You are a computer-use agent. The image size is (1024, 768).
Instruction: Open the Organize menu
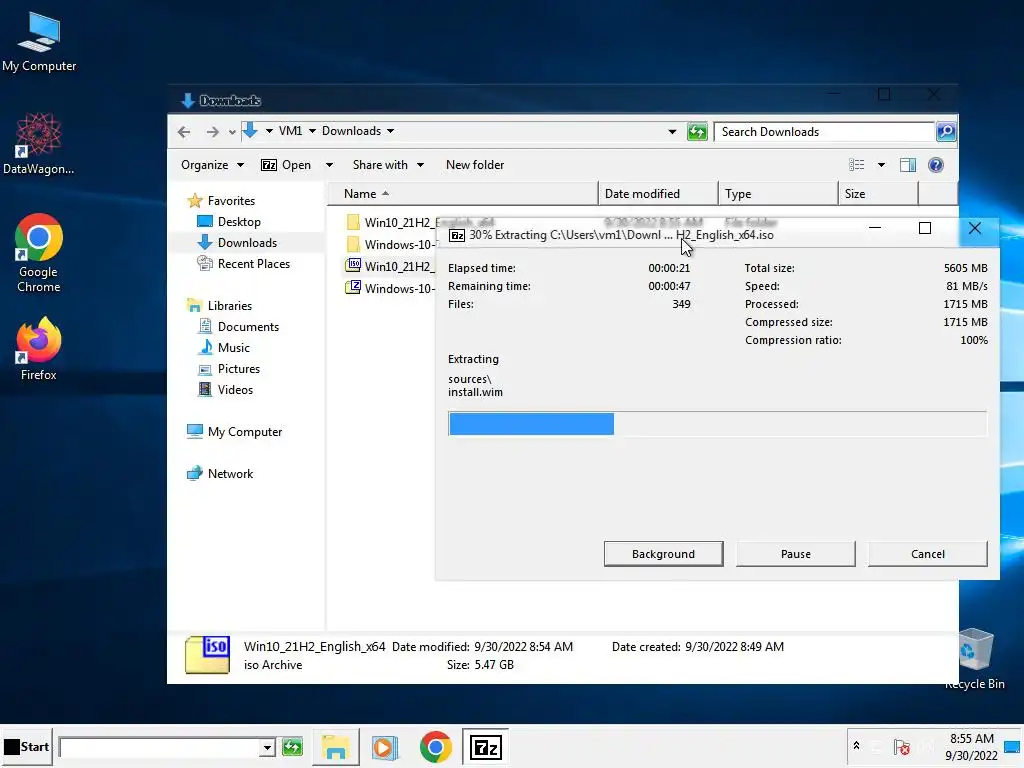[x=212, y=165]
